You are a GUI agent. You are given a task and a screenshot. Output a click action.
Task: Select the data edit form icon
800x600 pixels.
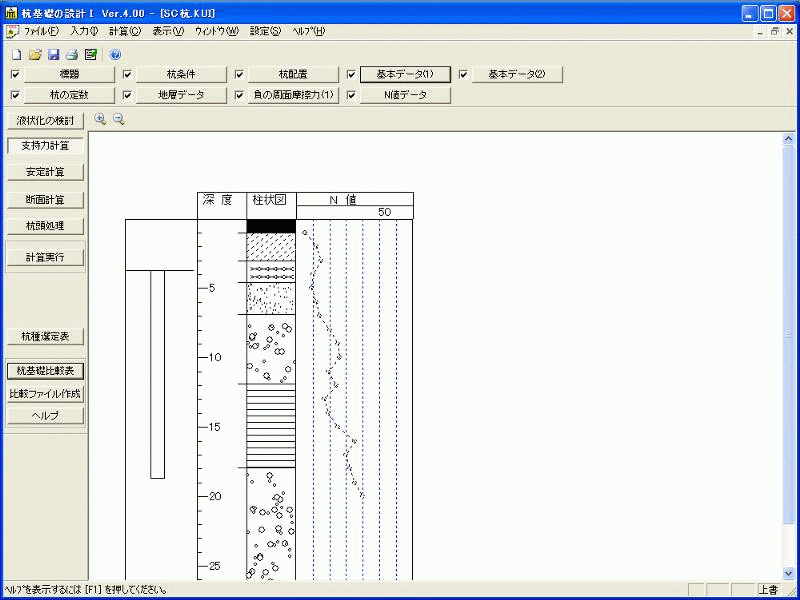click(x=93, y=54)
